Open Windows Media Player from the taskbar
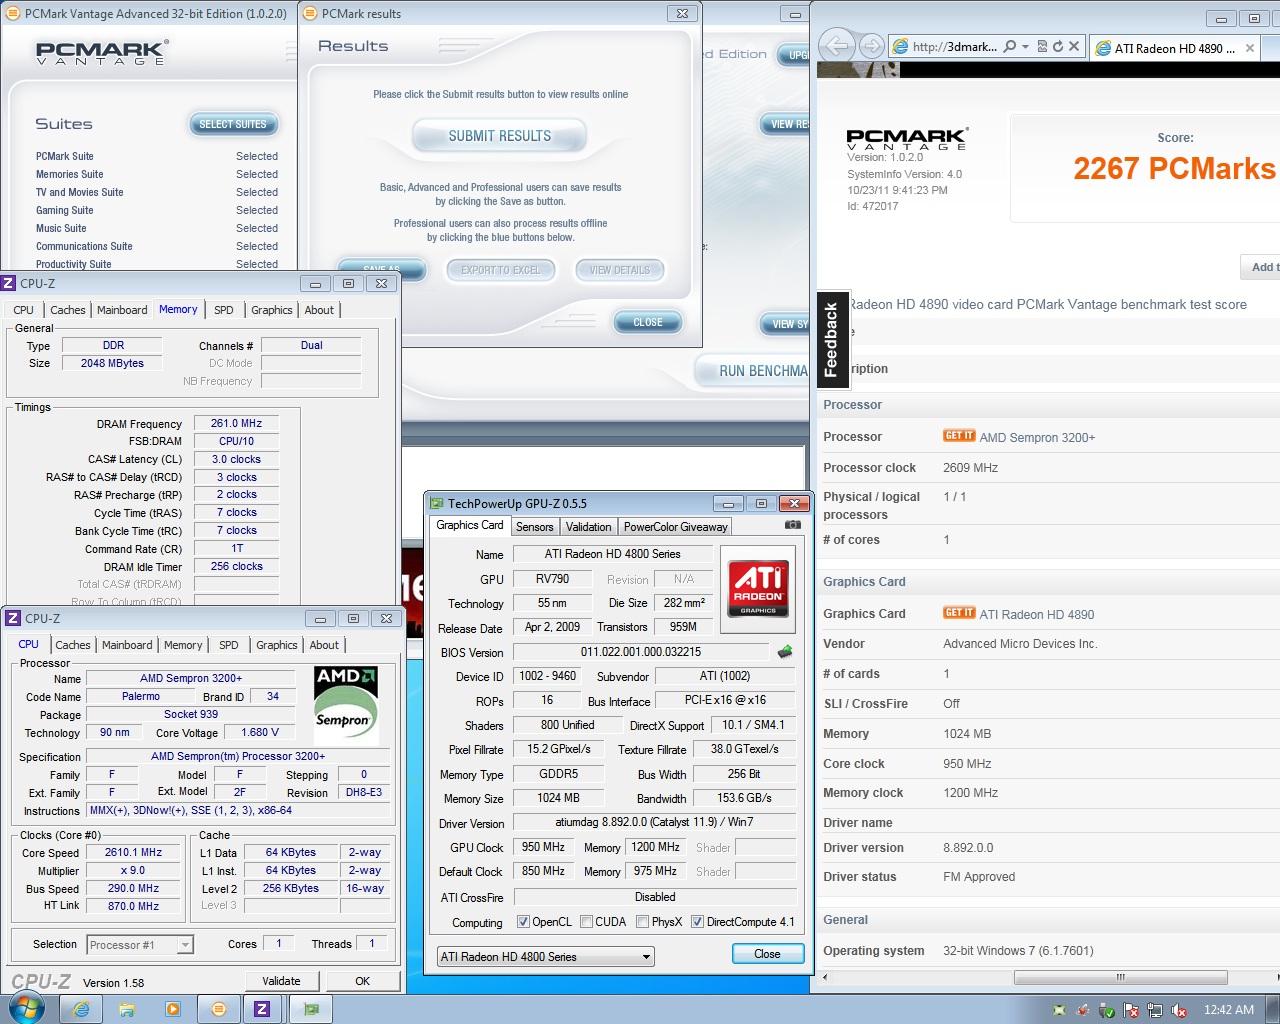The image size is (1280, 1024). (x=173, y=1008)
